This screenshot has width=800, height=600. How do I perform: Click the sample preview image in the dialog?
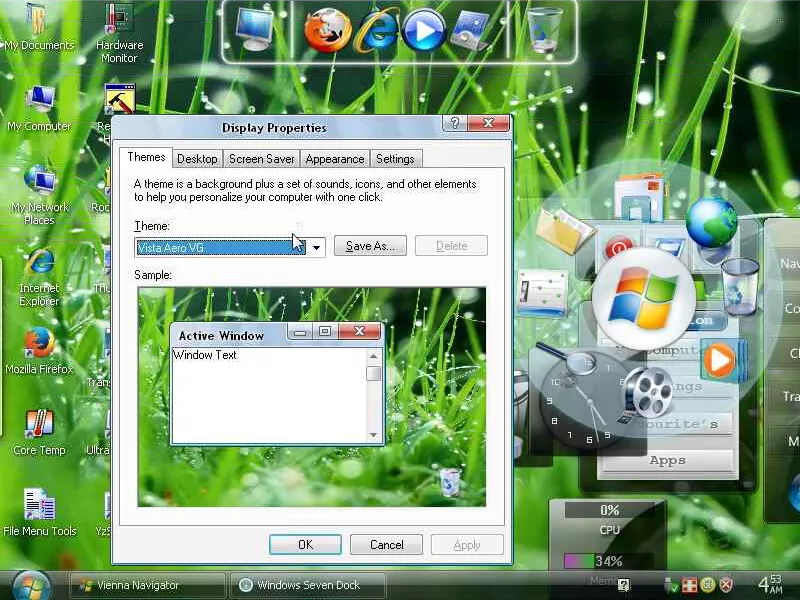(x=312, y=397)
